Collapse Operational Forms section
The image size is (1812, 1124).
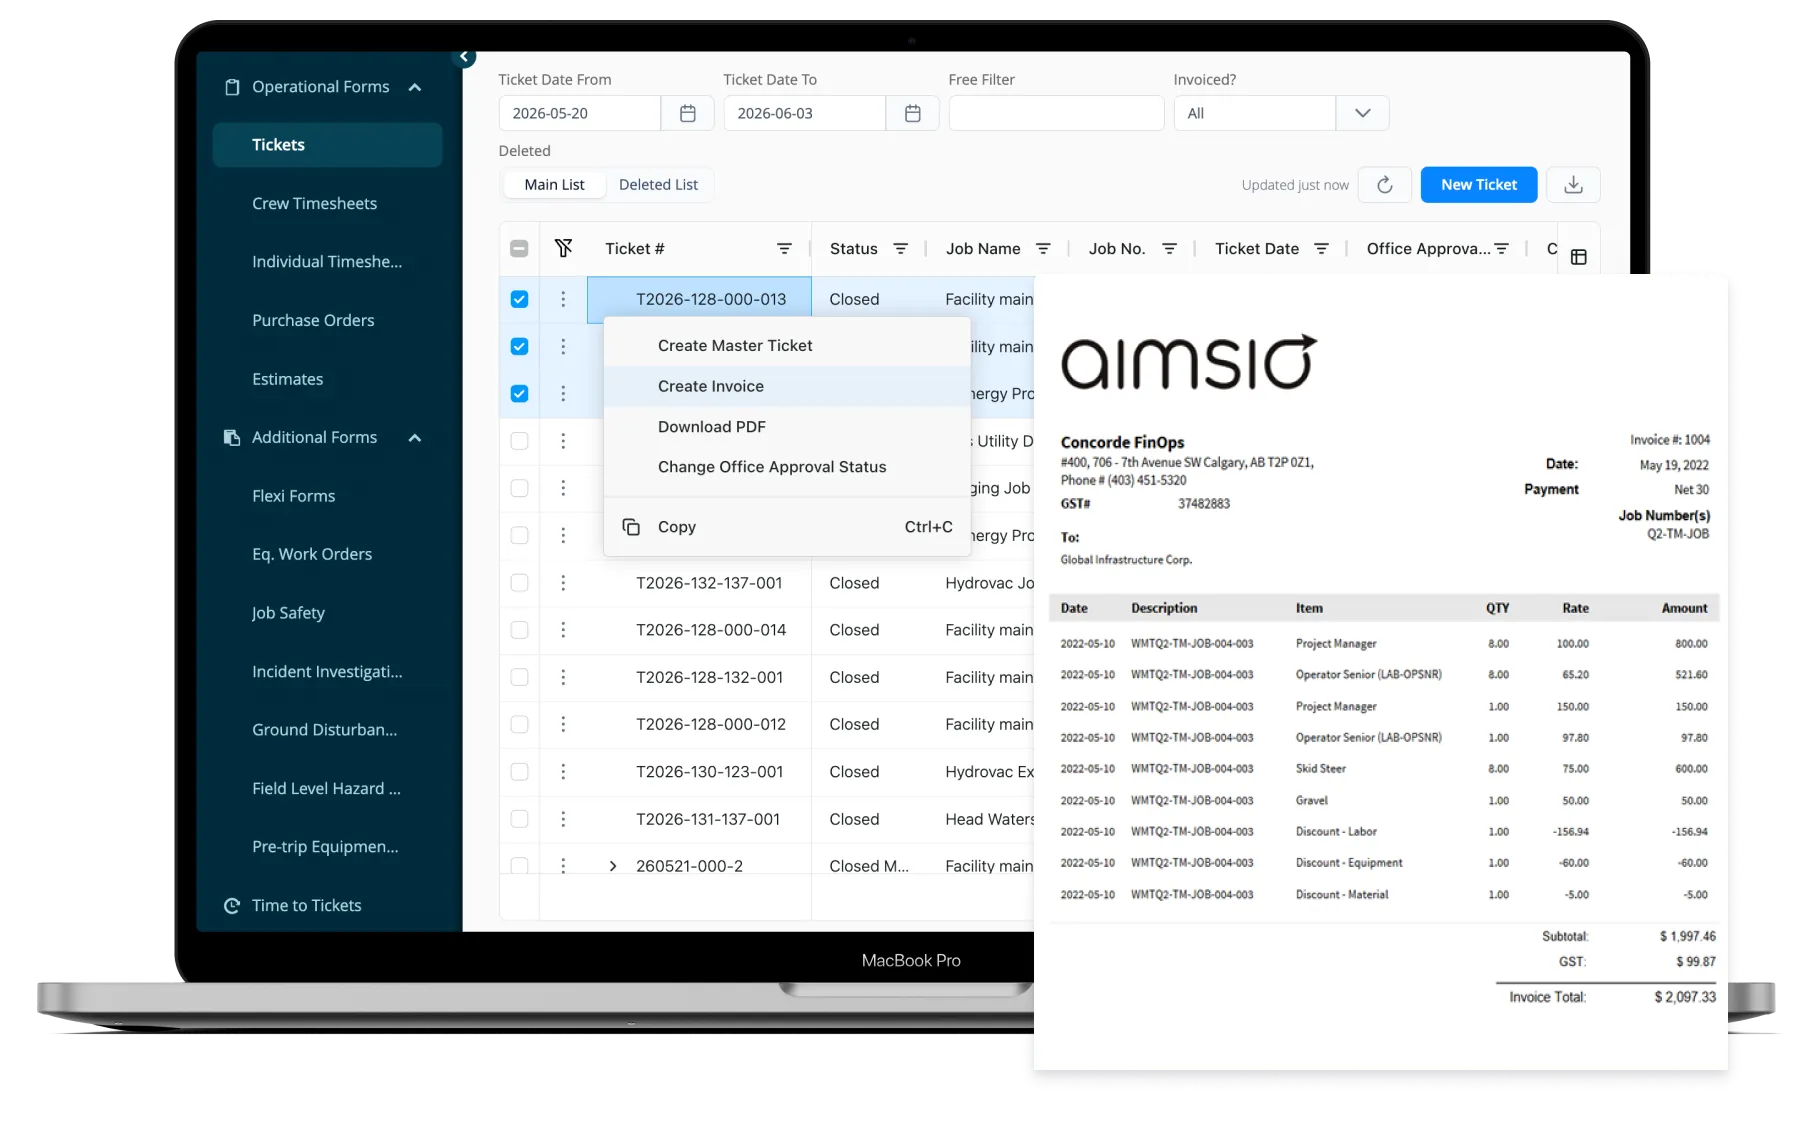415,87
